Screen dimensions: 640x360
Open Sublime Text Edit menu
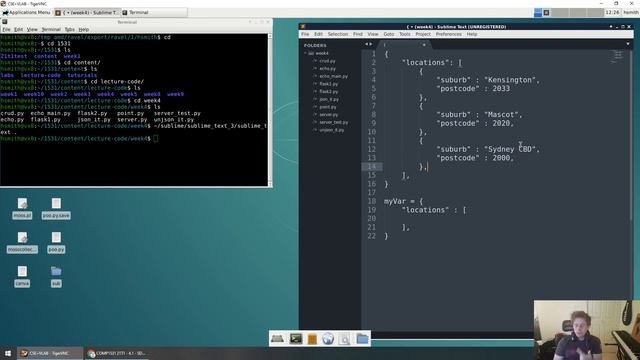point(318,34)
